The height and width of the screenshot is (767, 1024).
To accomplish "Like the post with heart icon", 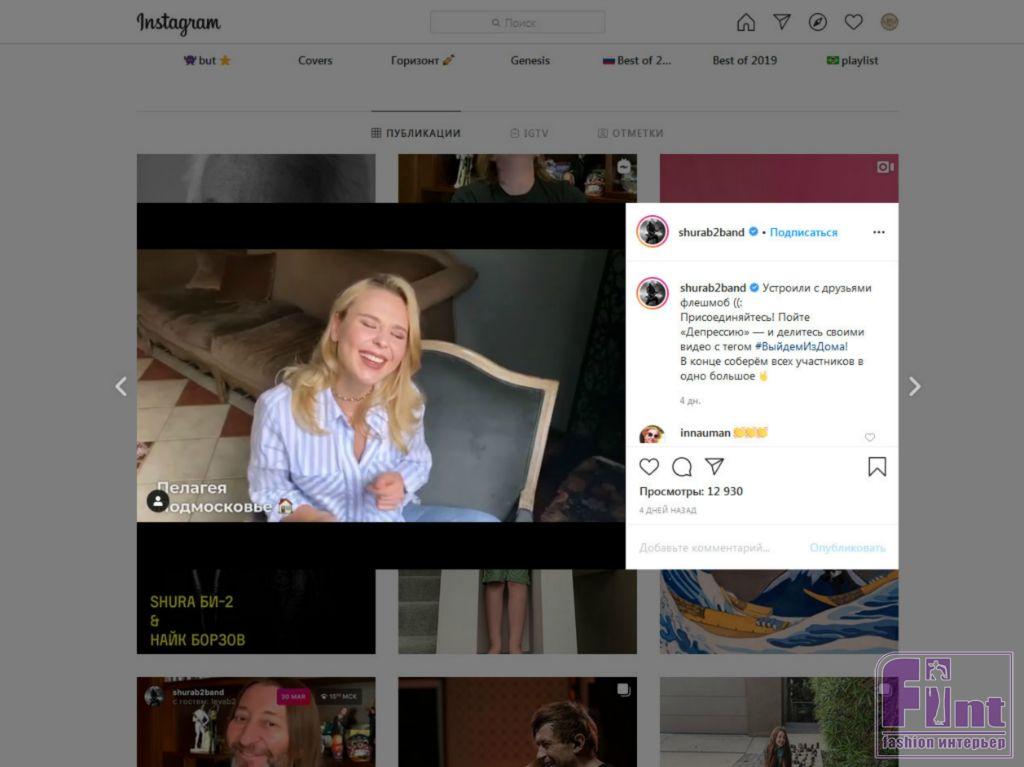I will pyautogui.click(x=649, y=467).
